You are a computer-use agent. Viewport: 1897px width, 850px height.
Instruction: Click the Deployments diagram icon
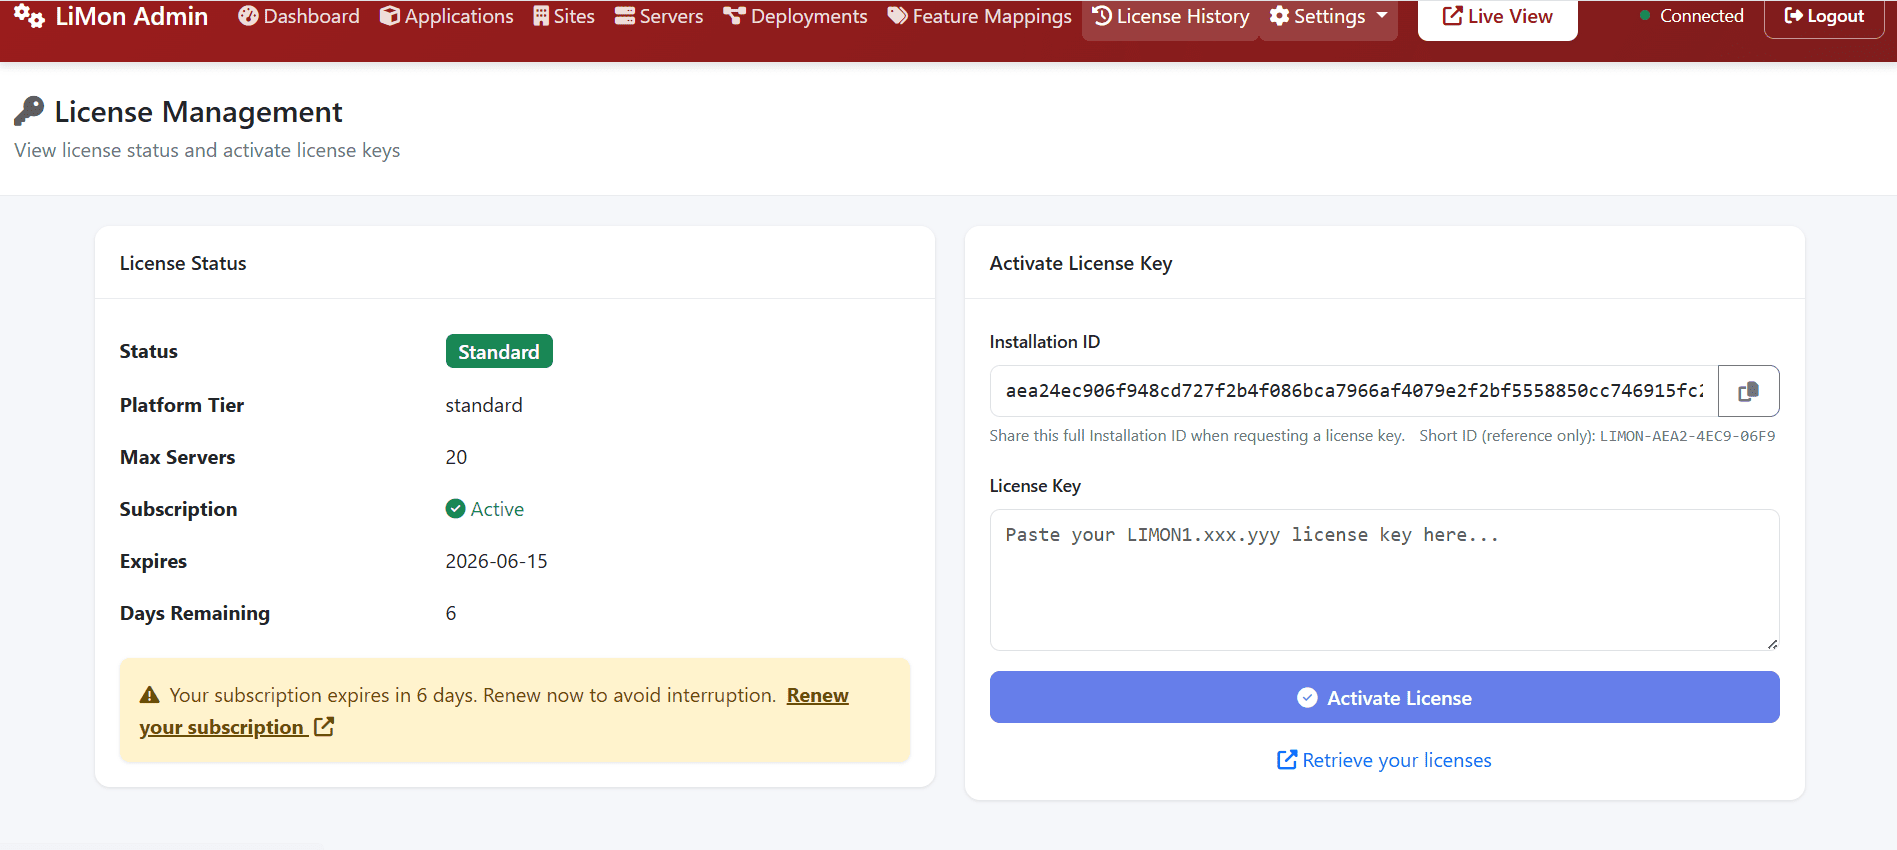coord(735,16)
